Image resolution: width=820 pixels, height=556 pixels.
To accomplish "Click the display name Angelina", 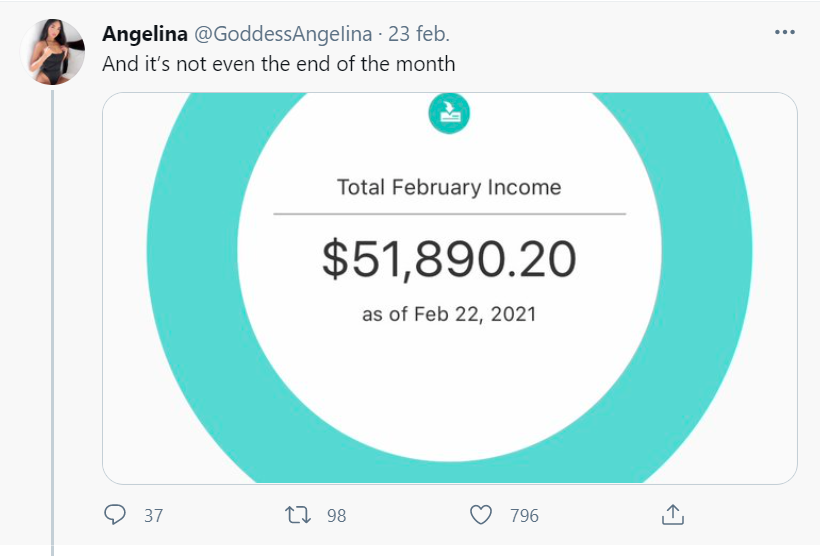I will [x=145, y=34].
